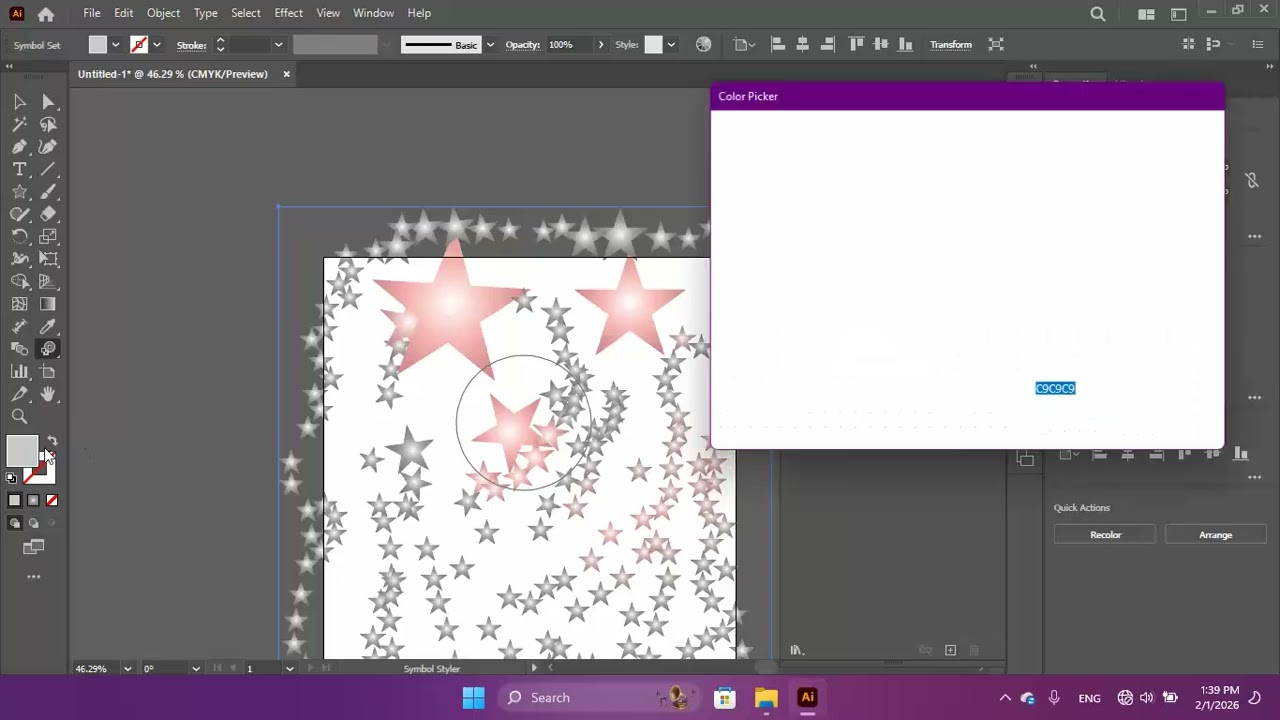Open the Object menu
The image size is (1280, 720).
tap(163, 13)
